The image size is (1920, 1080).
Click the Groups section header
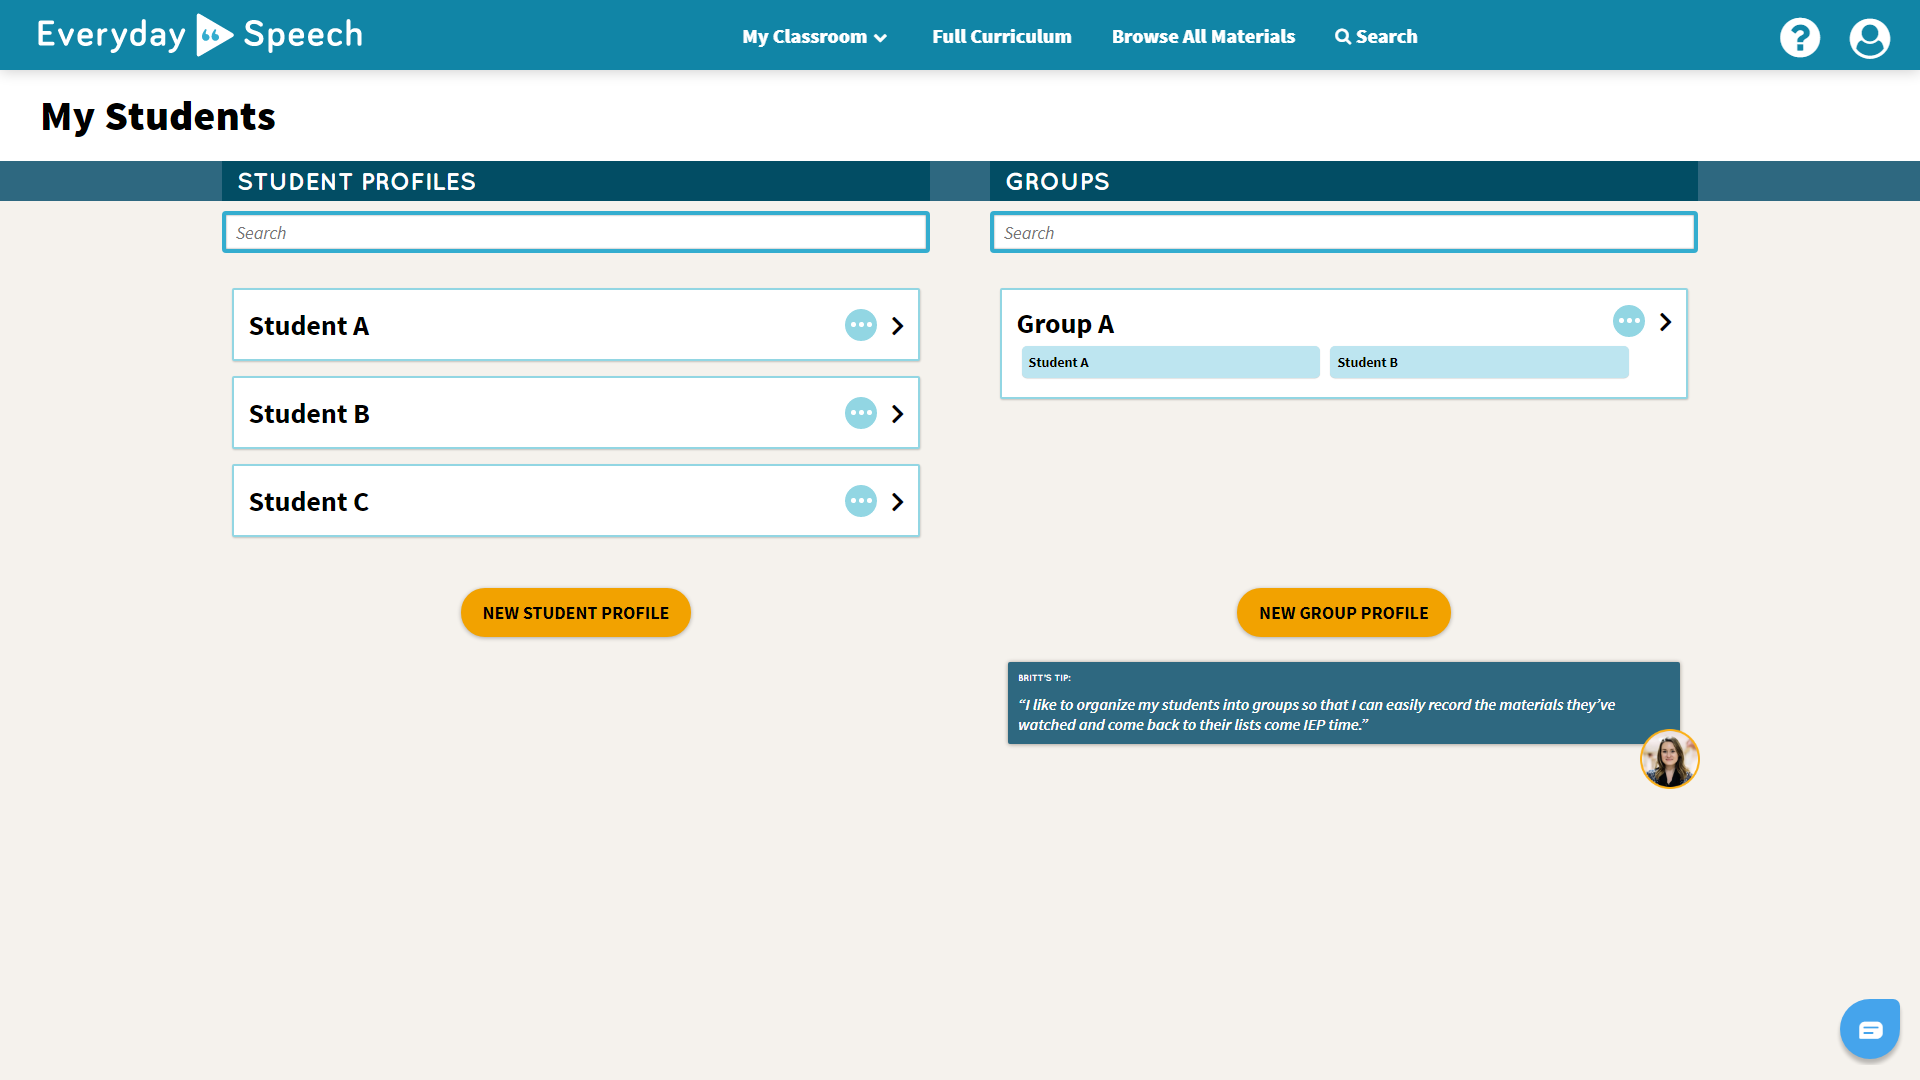tap(1344, 181)
